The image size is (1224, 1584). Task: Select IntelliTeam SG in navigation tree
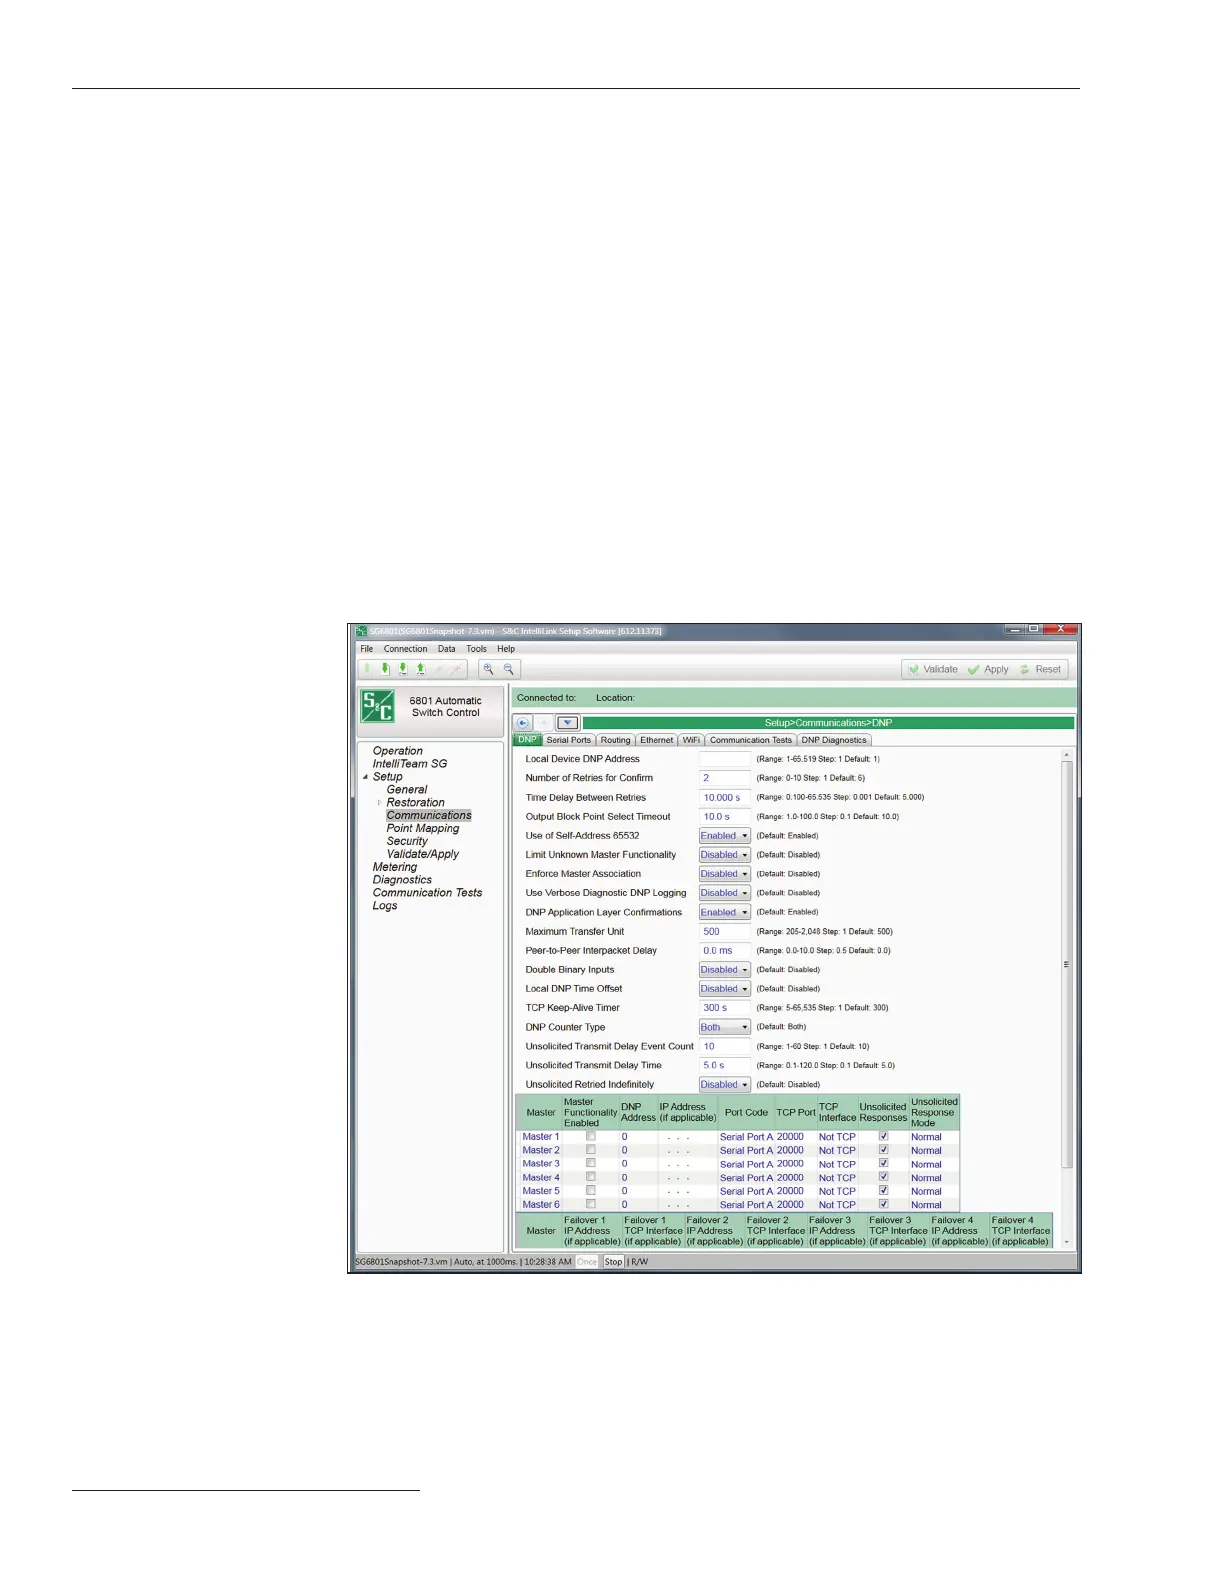(x=410, y=764)
